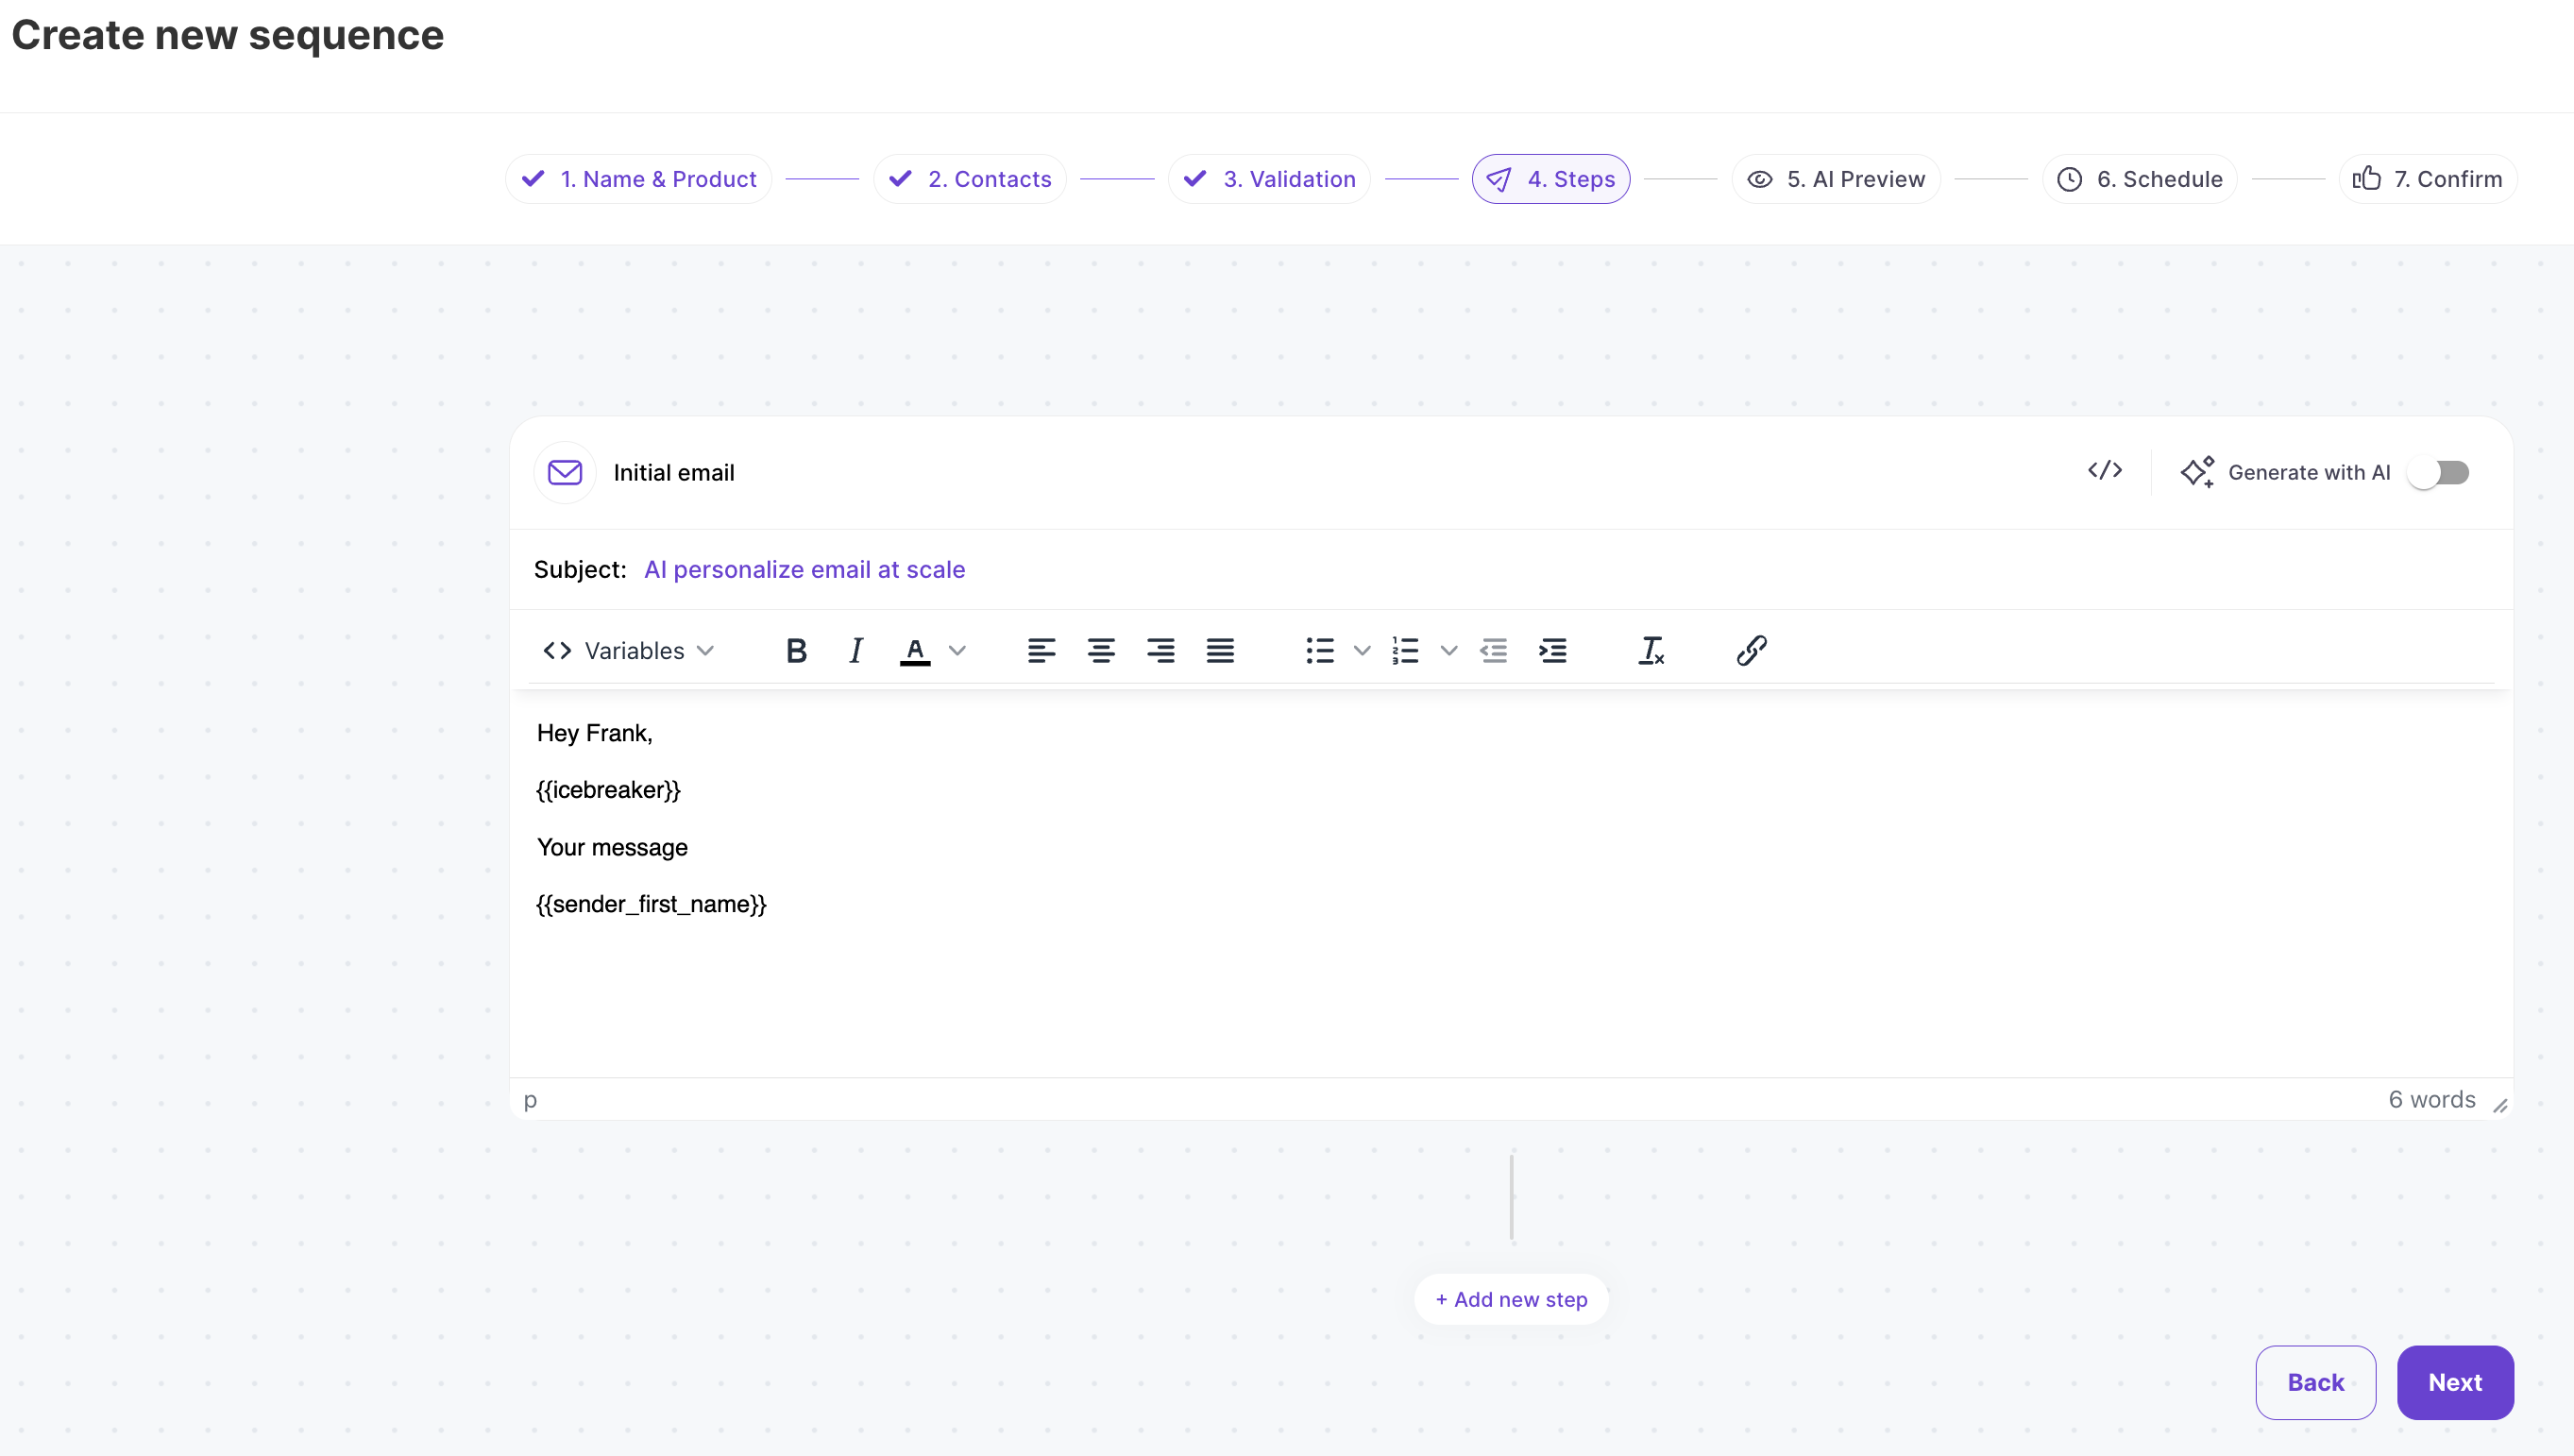The image size is (2574, 1456).
Task: Jump to step 5. AI Preview
Action: click(x=1835, y=179)
